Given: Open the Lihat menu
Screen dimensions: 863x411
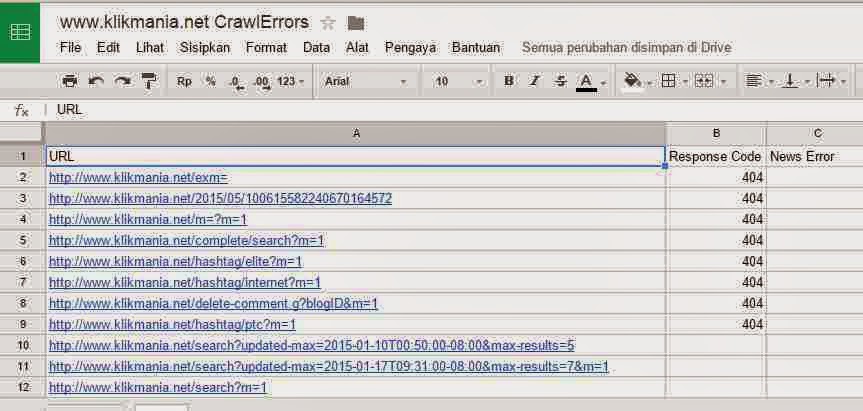Looking at the screenshot, I should click(150, 48).
